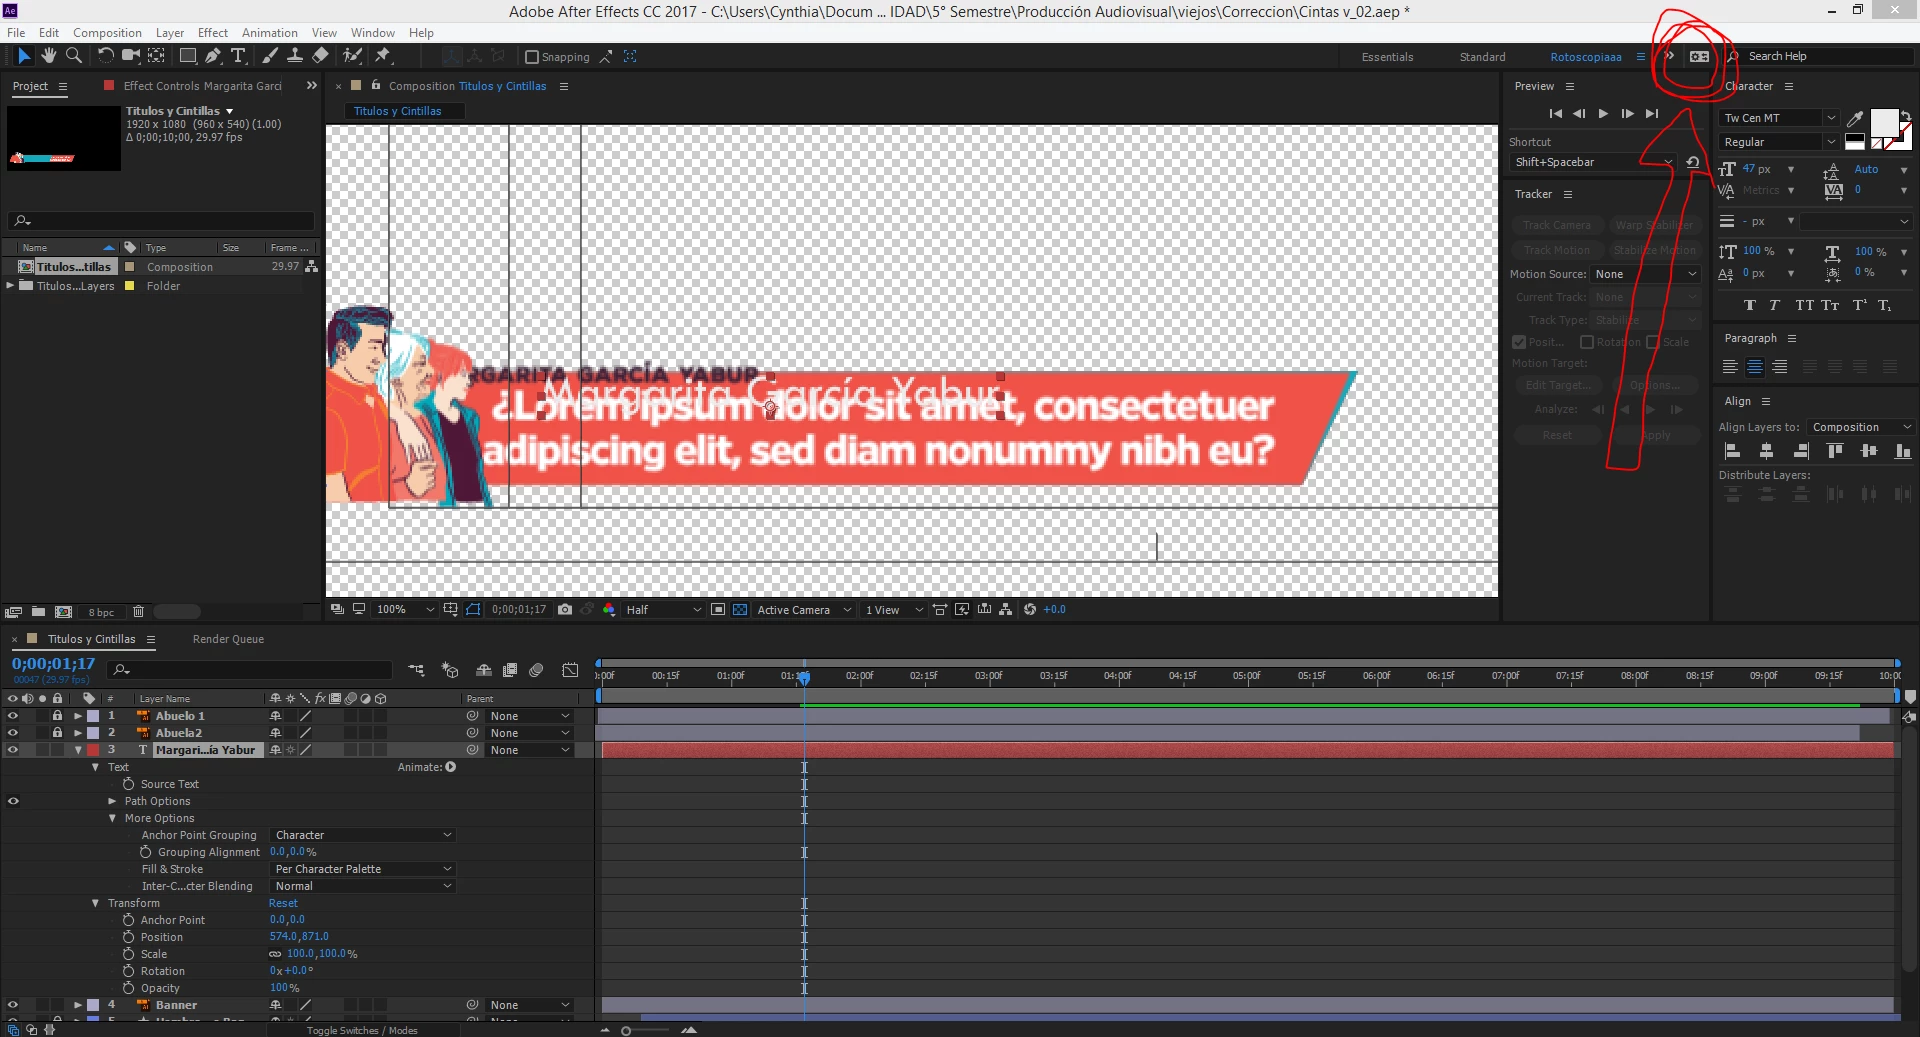Toggle the Position stopwatch
Image resolution: width=1920 pixels, height=1037 pixels.
pos(129,937)
